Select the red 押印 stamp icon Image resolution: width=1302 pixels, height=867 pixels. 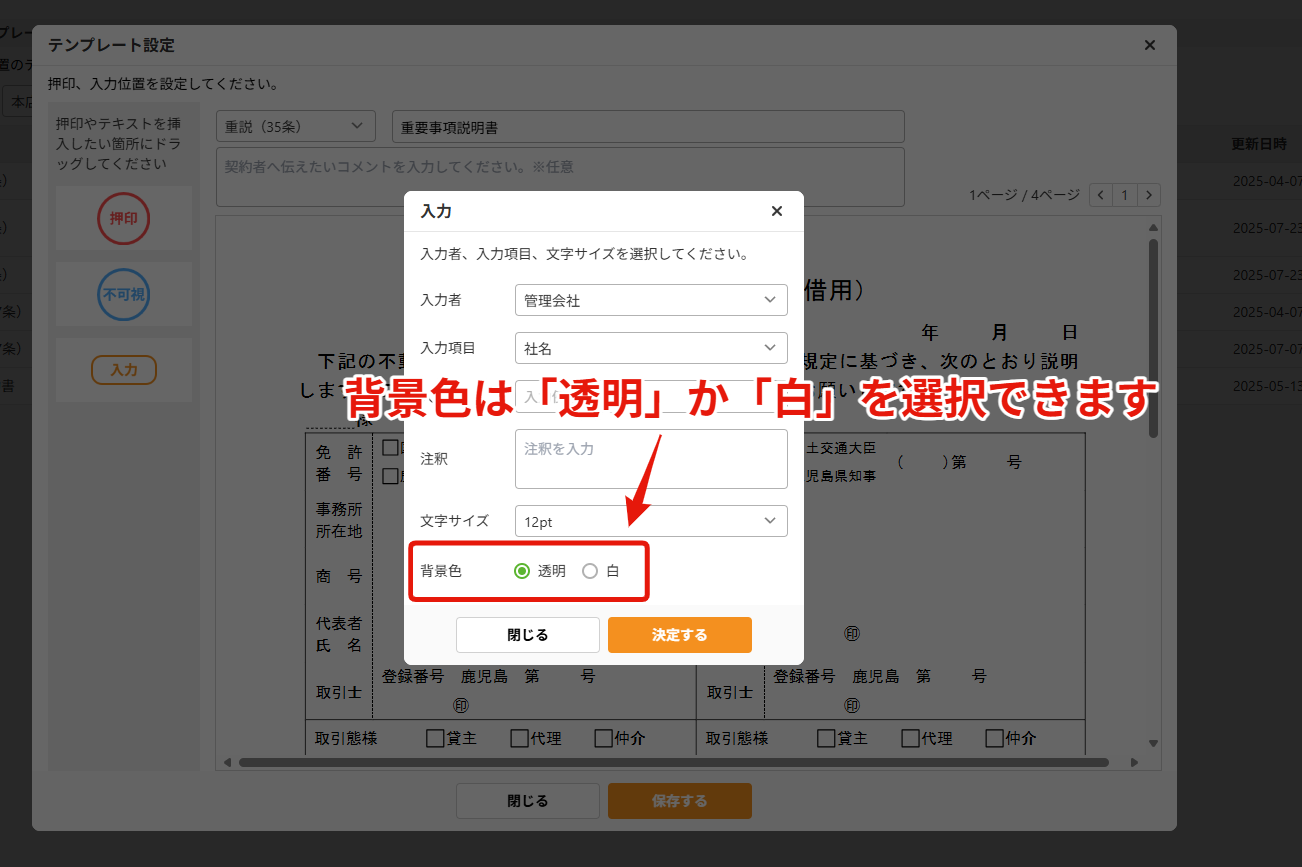pos(123,218)
